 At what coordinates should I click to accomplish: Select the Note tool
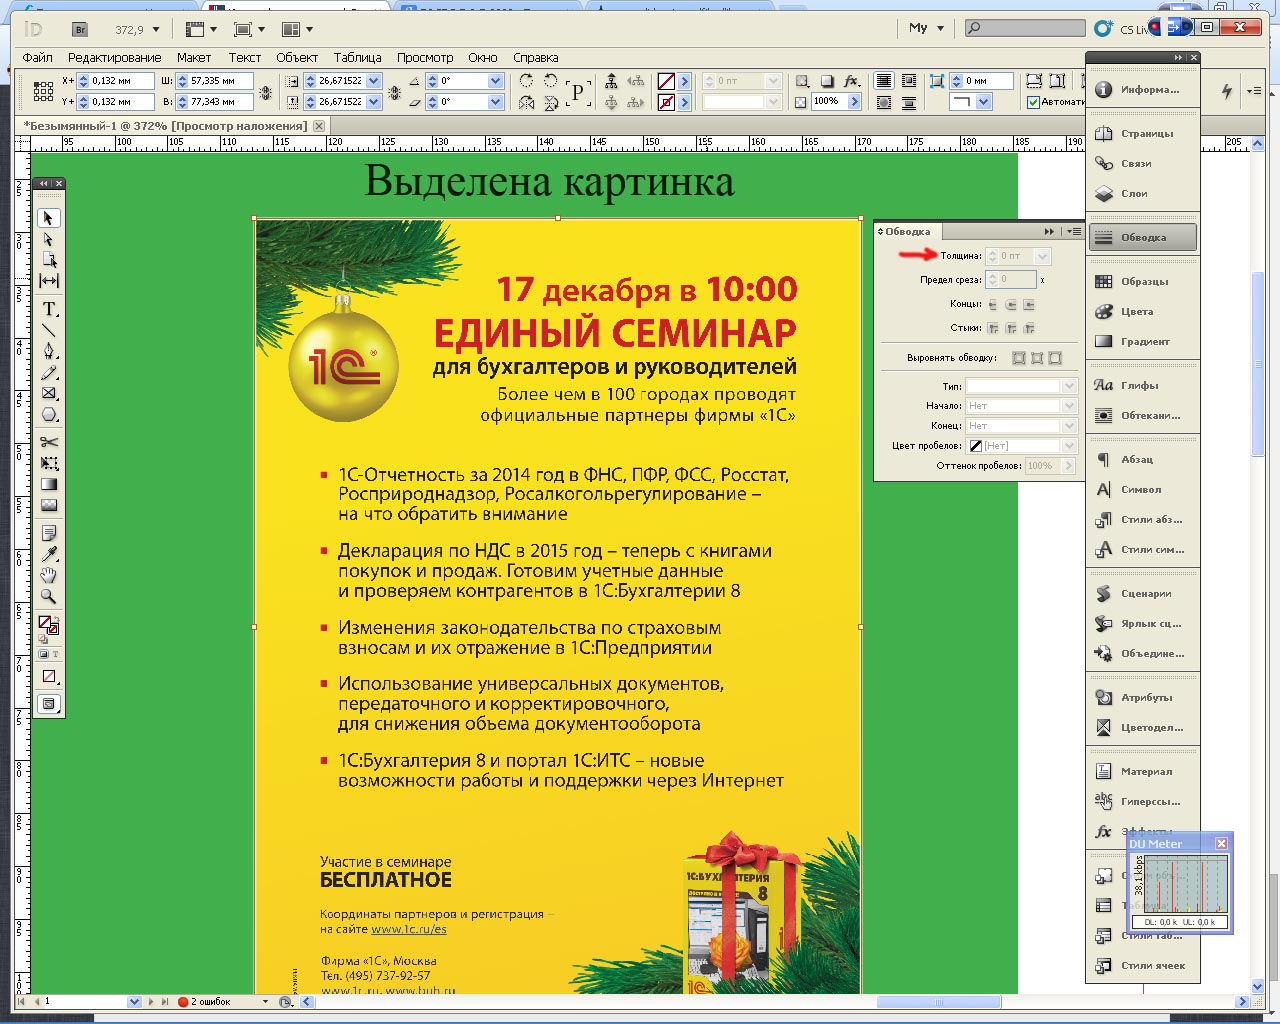pos(48,533)
